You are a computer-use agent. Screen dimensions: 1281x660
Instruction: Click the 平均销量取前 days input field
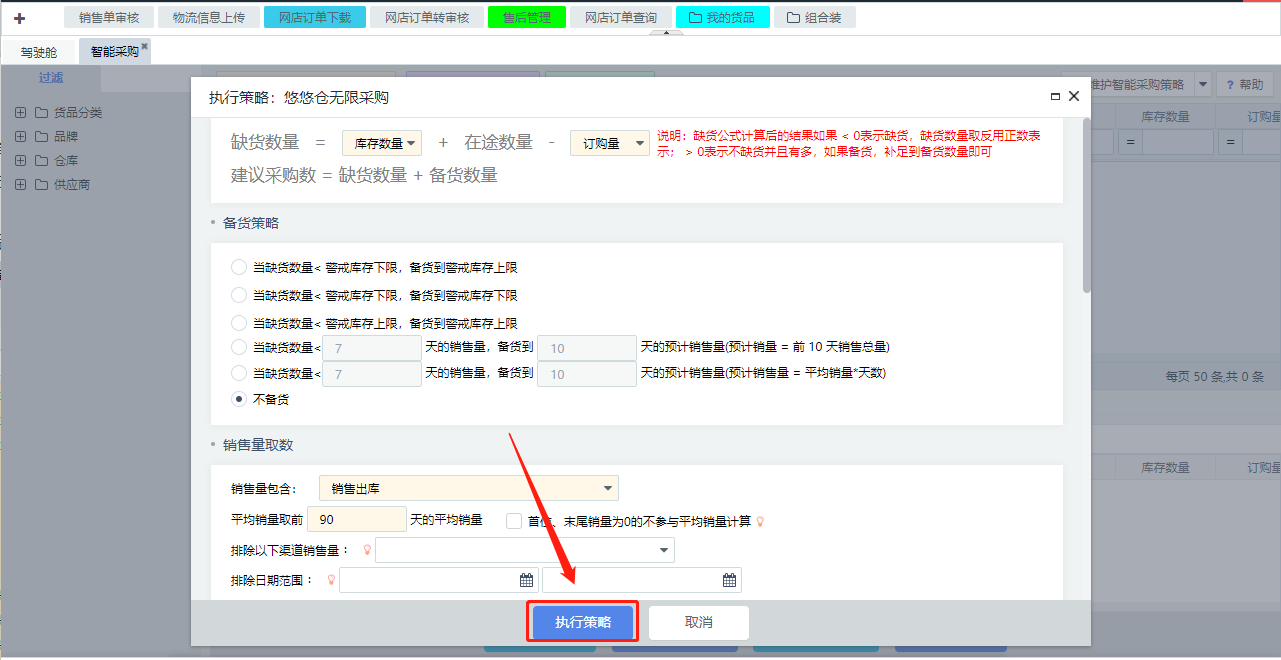point(356,519)
